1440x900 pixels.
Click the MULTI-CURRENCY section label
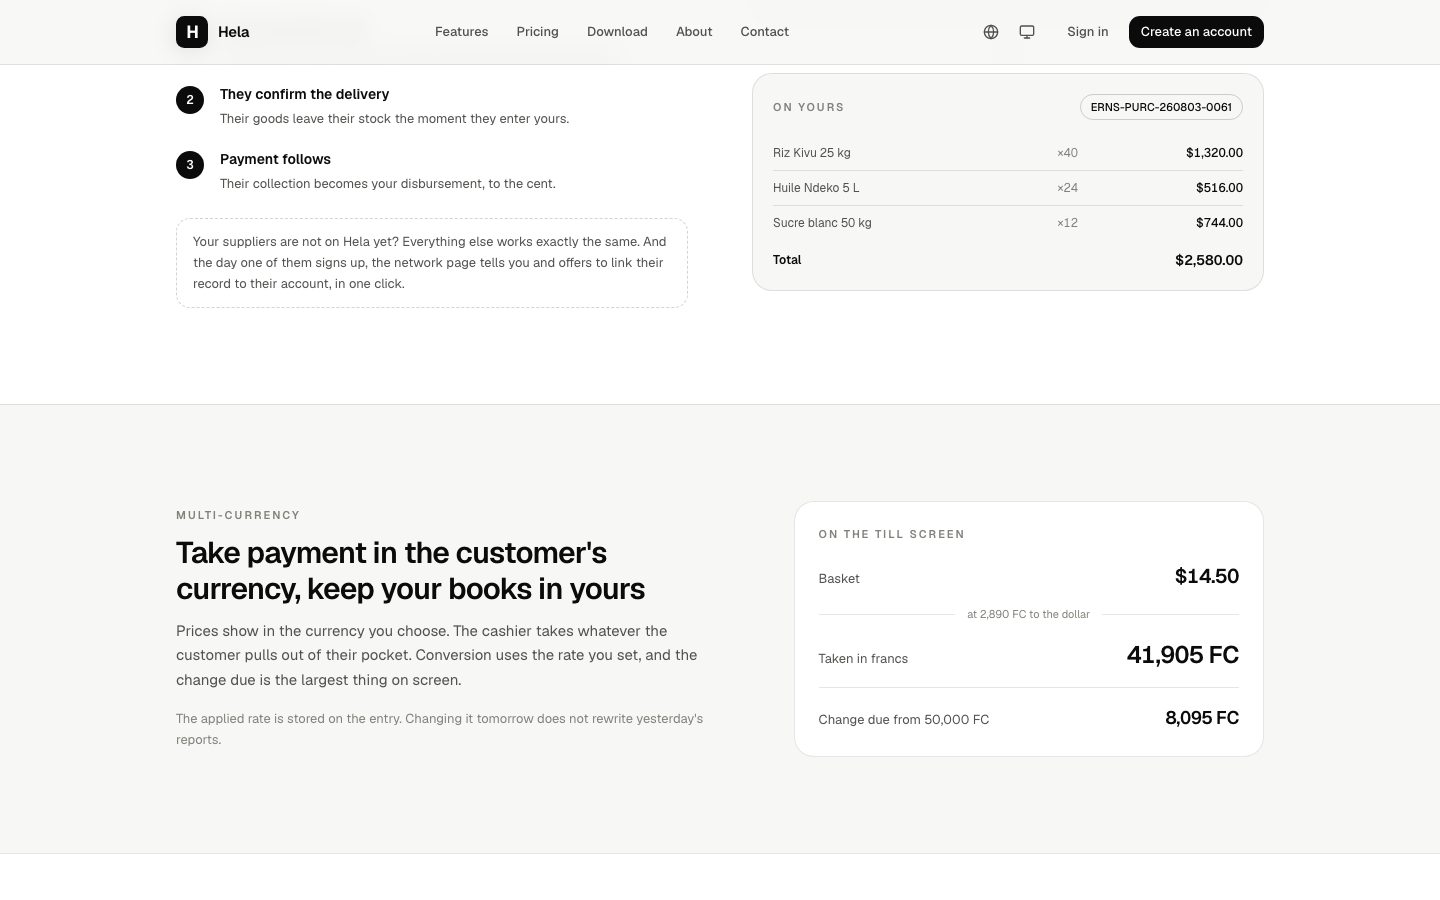click(x=238, y=515)
